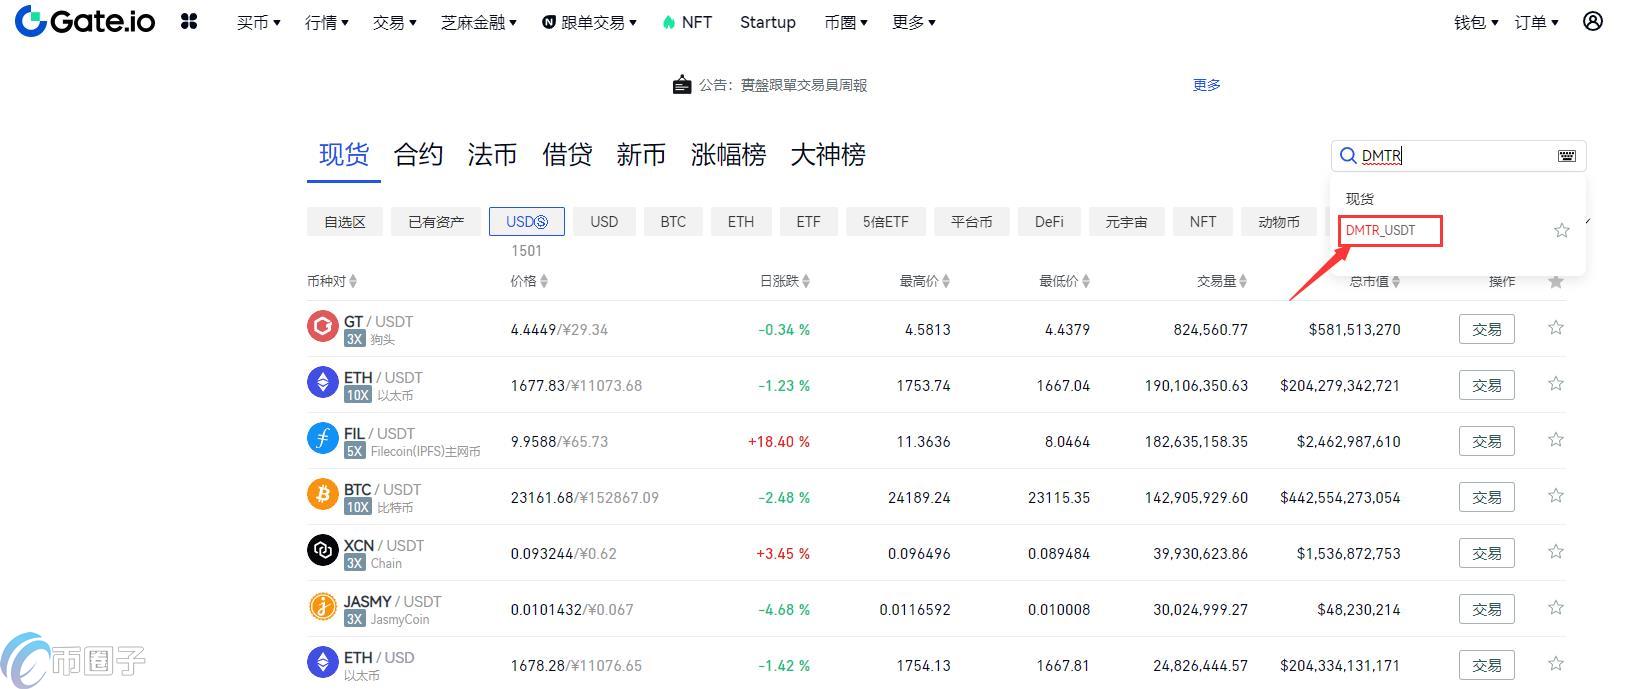The height and width of the screenshot is (689, 1627).
Task: Switch to the 大神榜 tab
Action: [828, 155]
